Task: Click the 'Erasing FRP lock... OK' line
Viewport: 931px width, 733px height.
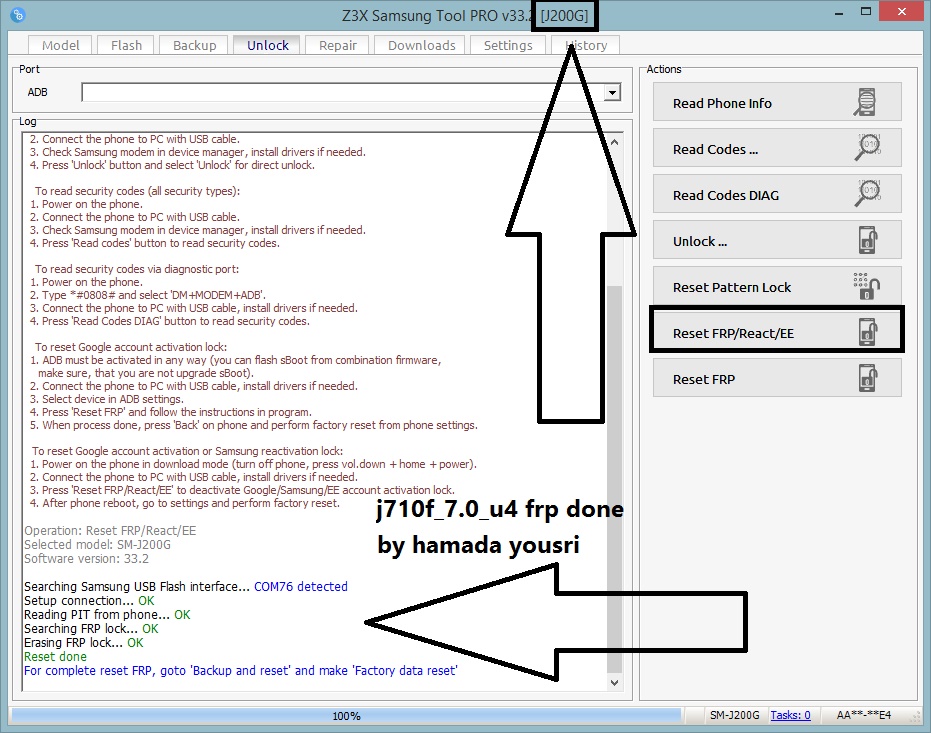Action: [x=84, y=642]
